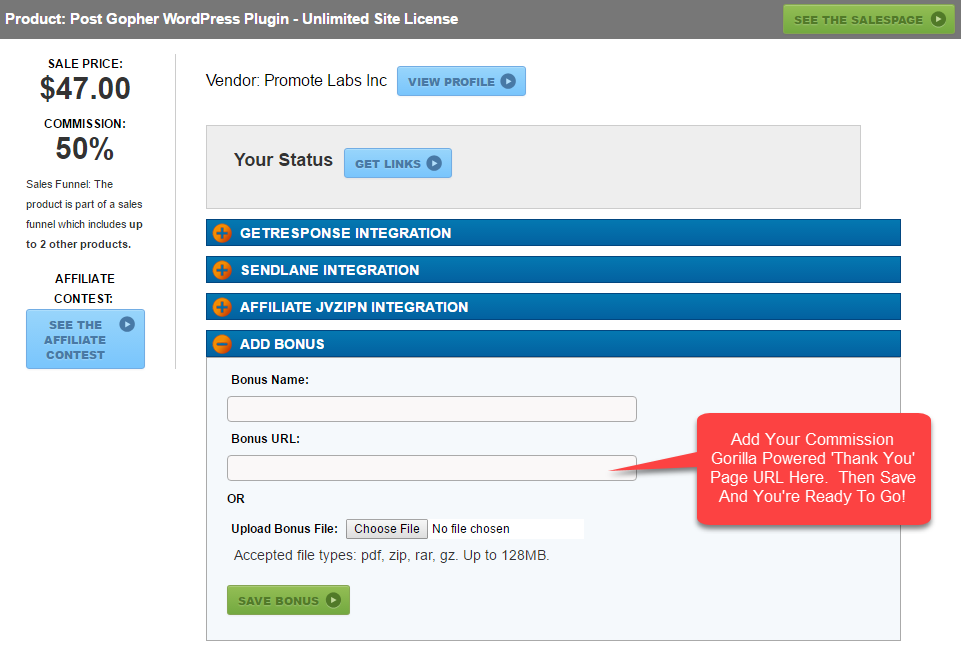Open the Affiliate JVZIPN Integration section header
This screenshot has height=653, width=961.
pyautogui.click(x=553, y=307)
